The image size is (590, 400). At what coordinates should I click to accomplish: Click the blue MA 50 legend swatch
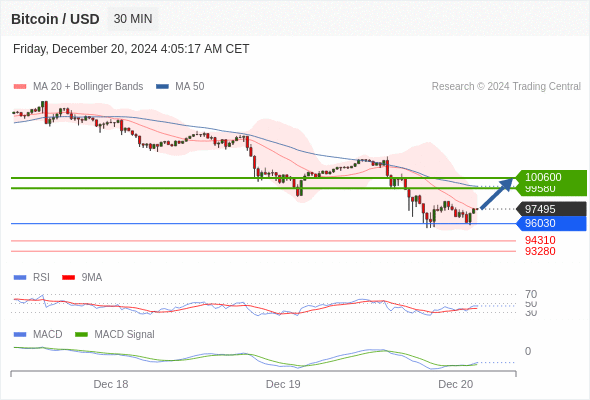(x=162, y=87)
